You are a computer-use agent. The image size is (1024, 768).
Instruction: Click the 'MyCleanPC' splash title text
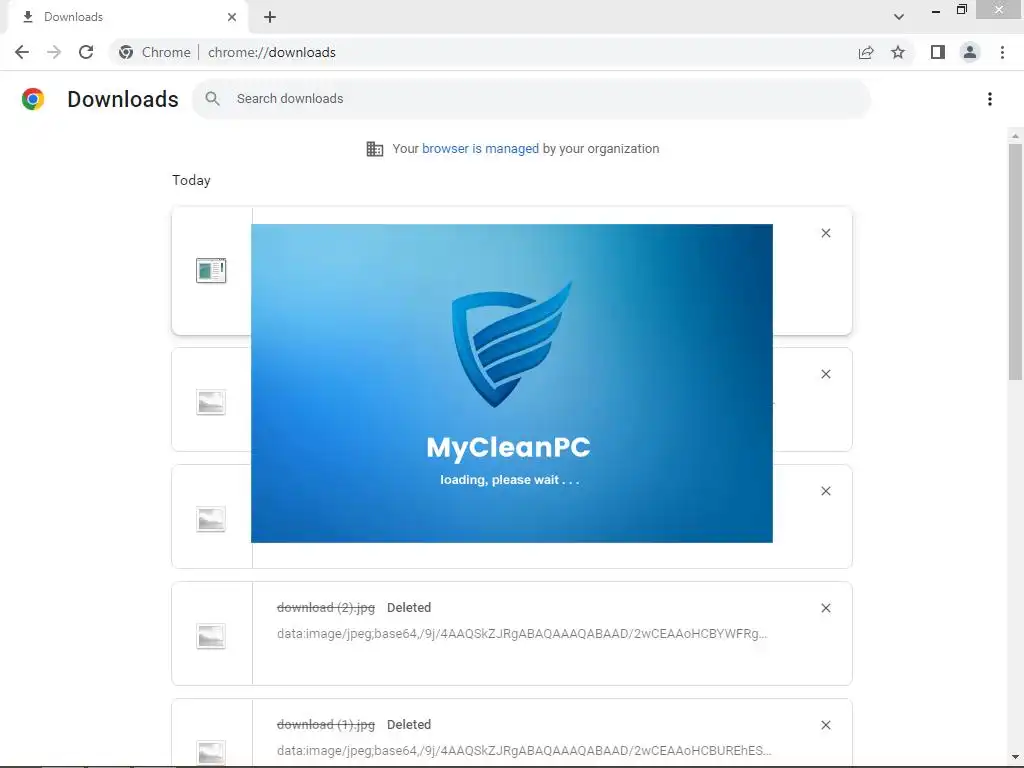coord(508,447)
